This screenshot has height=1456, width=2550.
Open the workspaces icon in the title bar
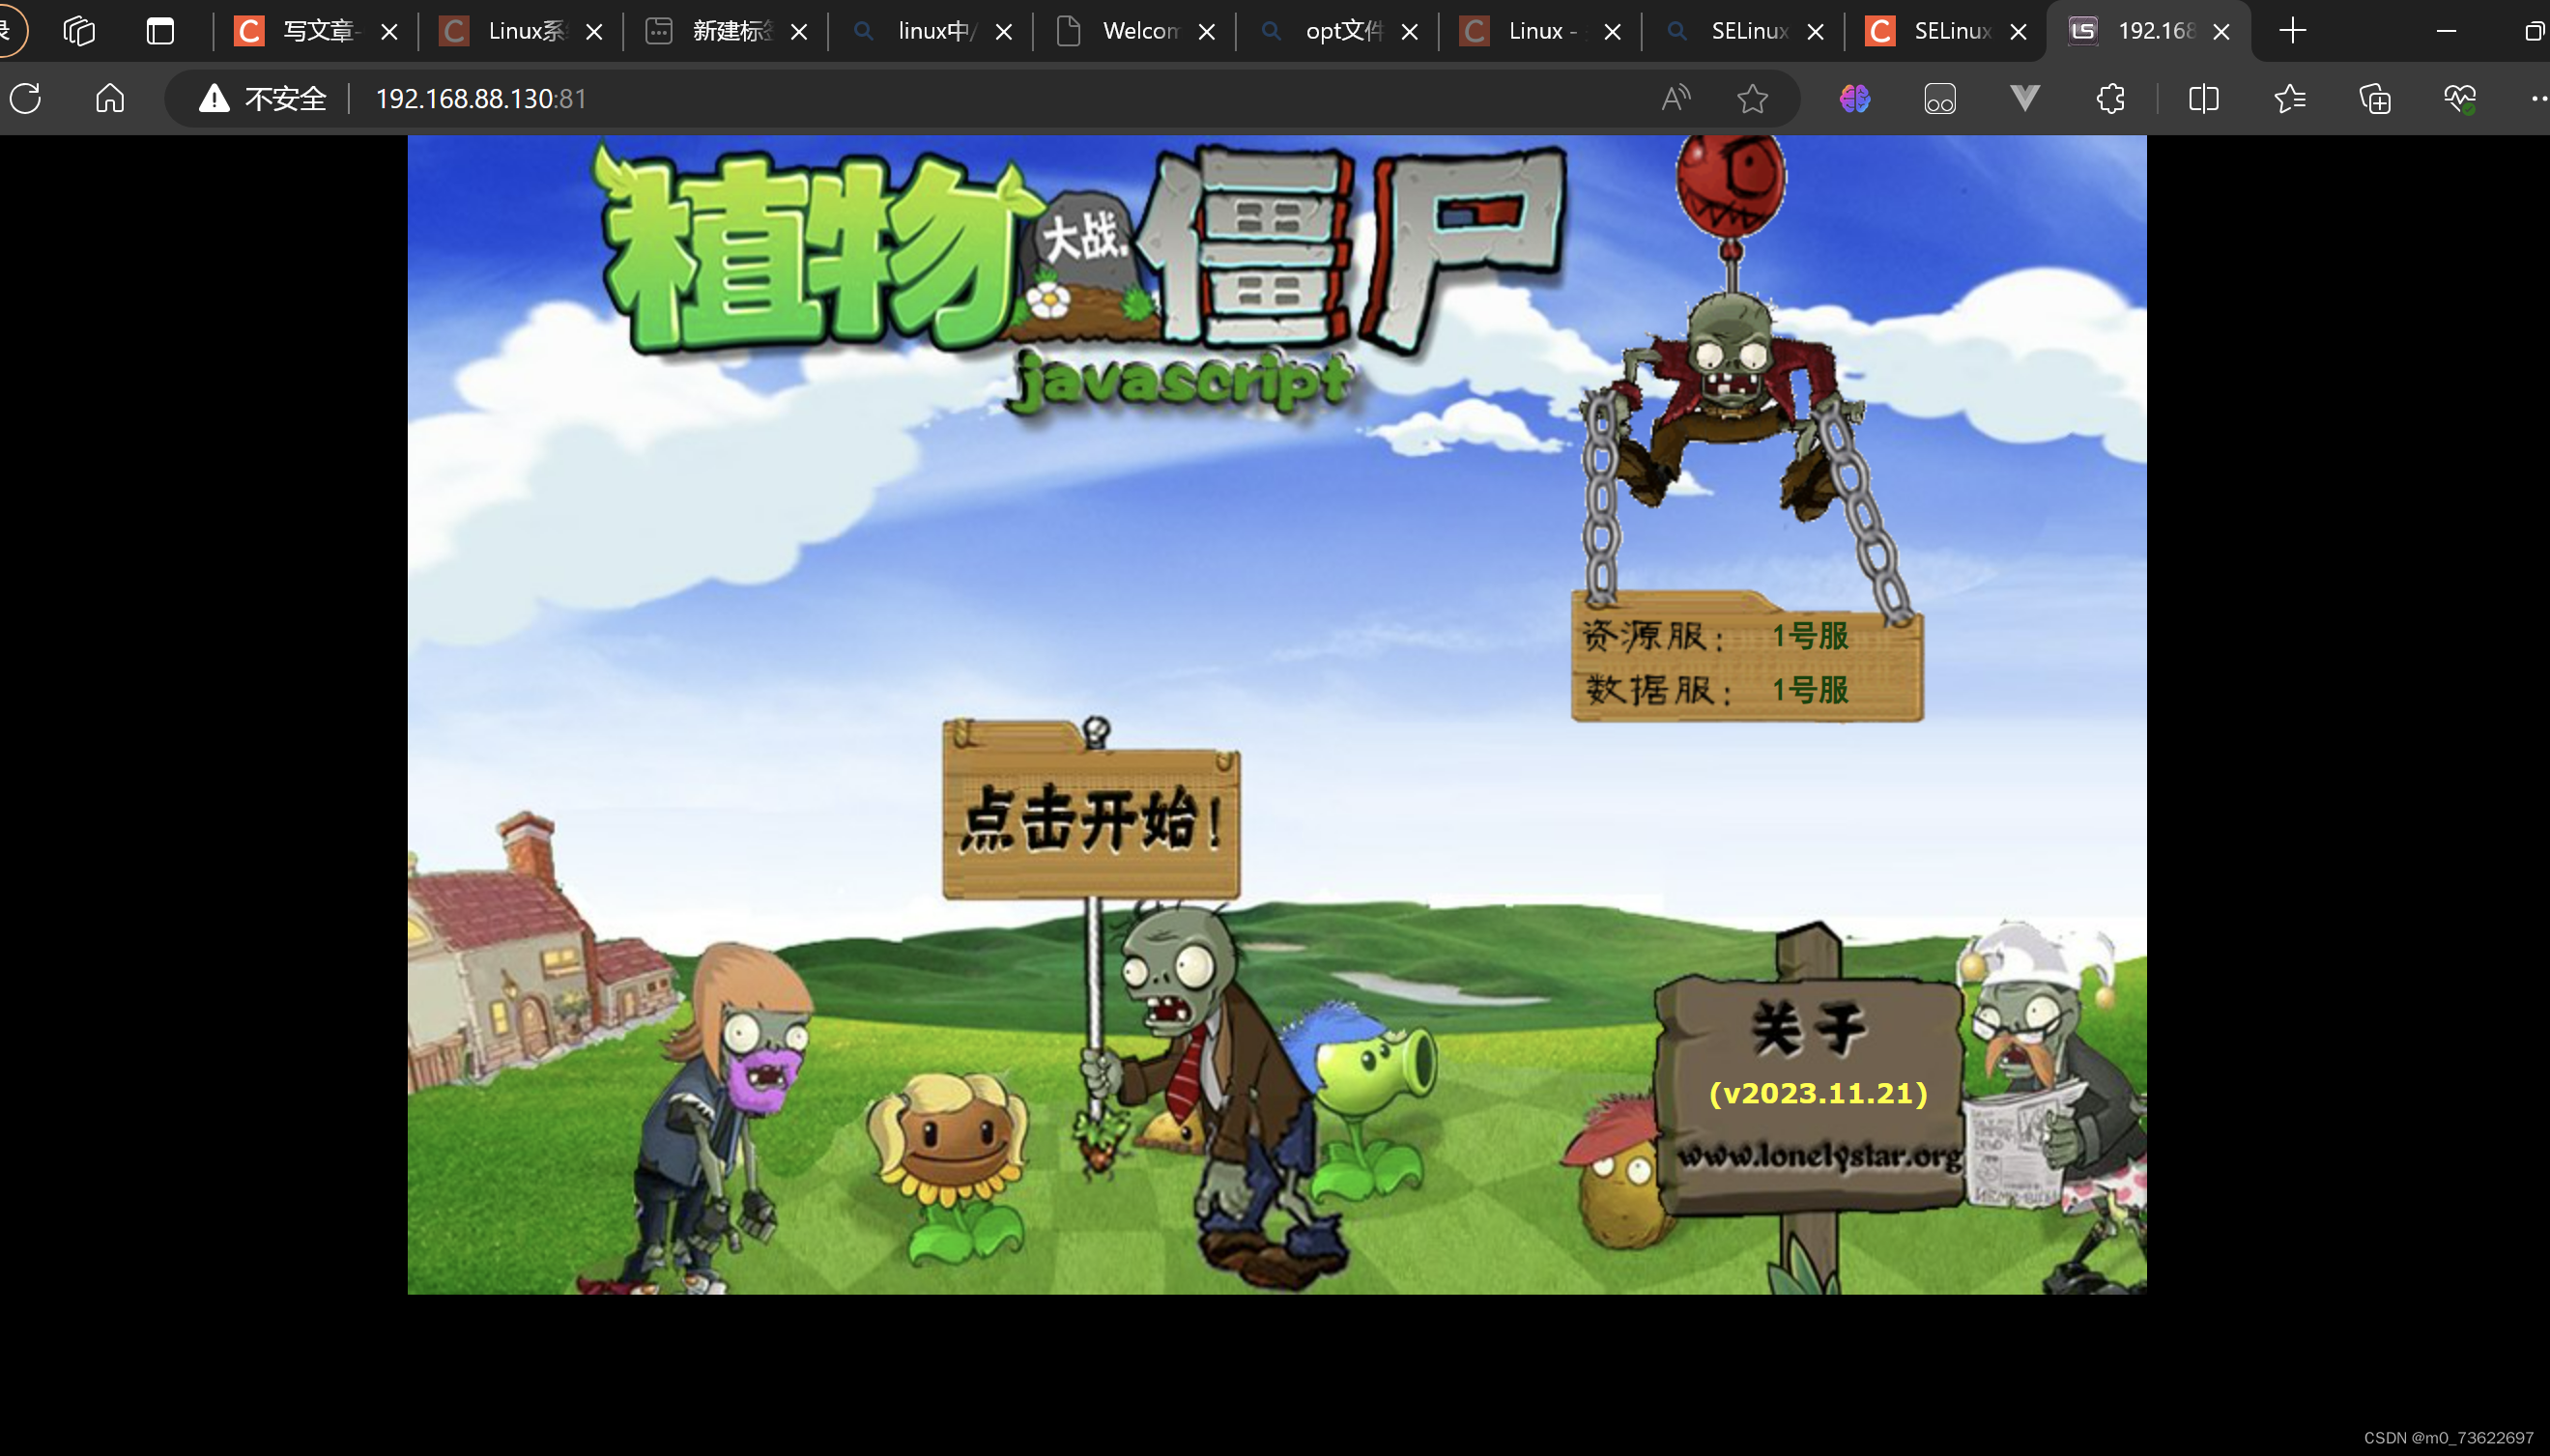tap(79, 31)
